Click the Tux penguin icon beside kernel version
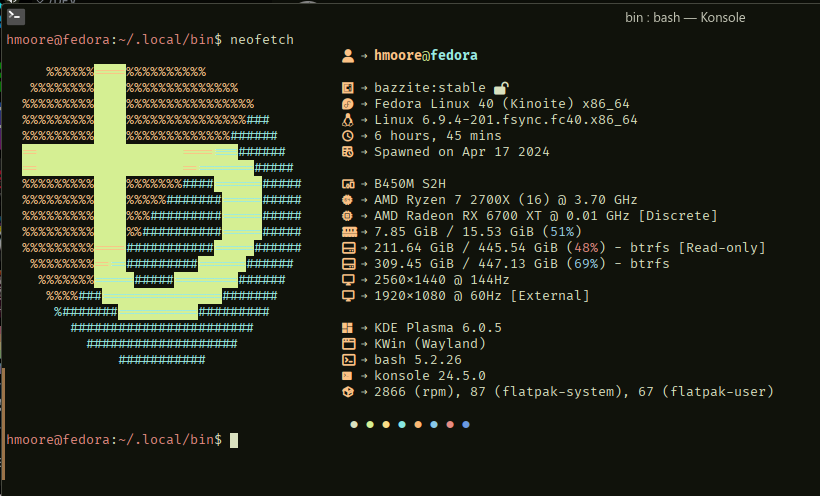 tap(348, 120)
